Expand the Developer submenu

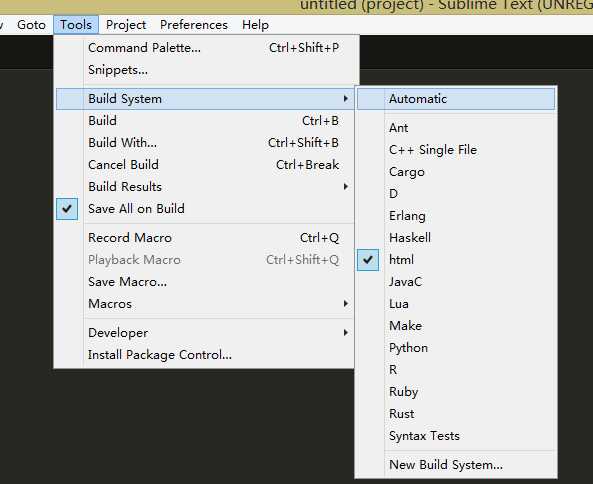tap(205, 333)
